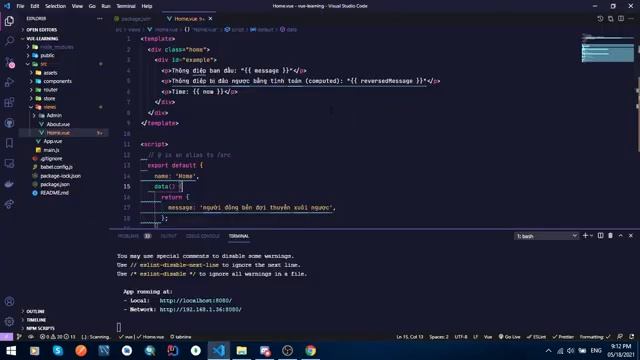Viewport: 640px width, 360px height.
Task: Expand the NPM SCRIPTS section
Action: point(39,328)
